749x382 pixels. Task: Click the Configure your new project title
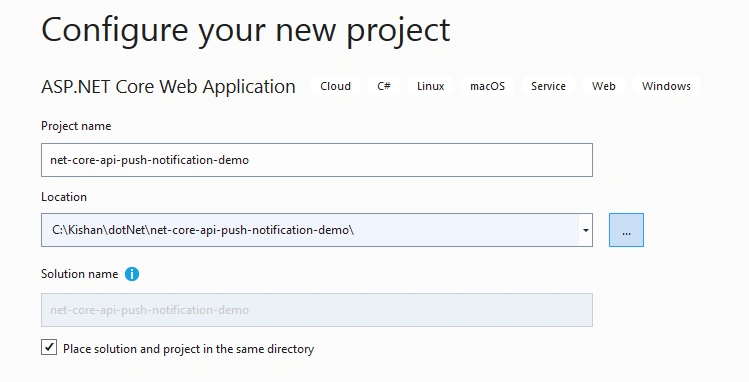246,31
